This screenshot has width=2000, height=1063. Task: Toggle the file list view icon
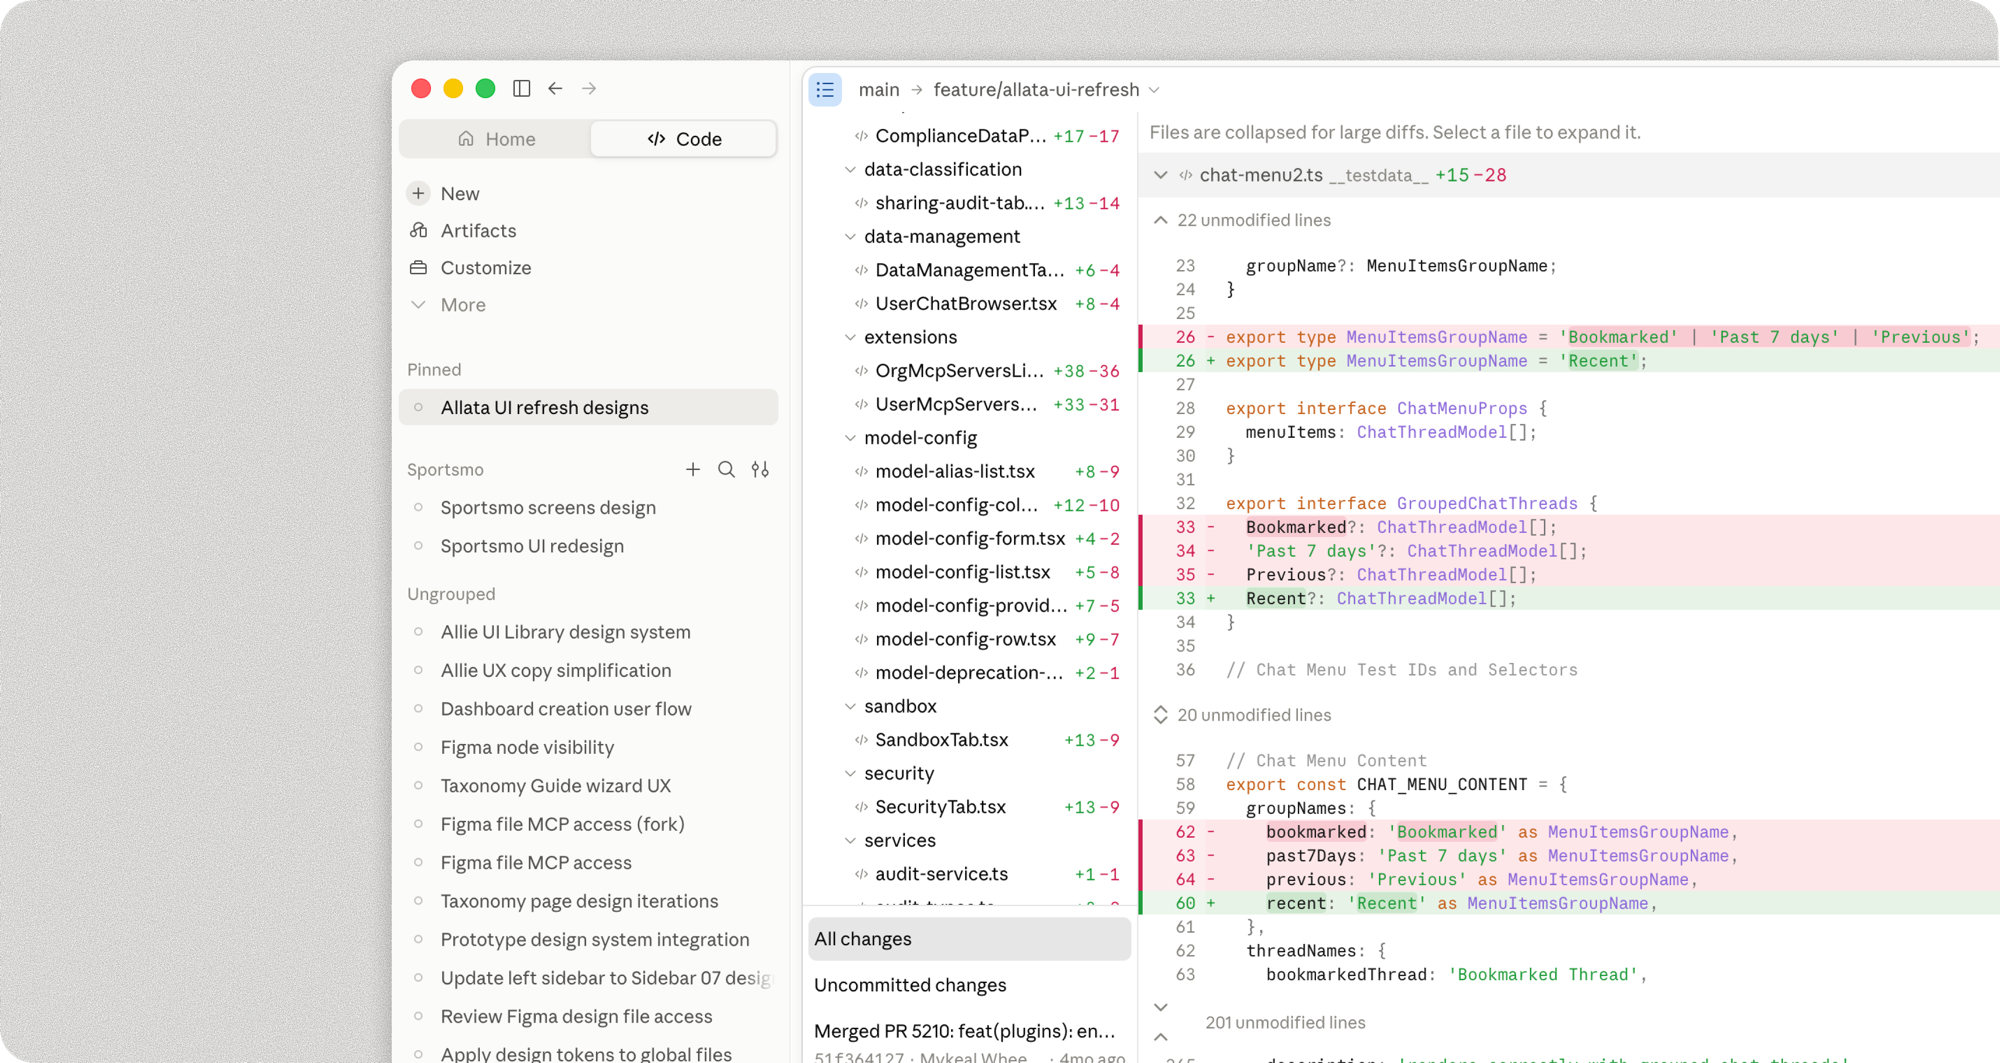pos(825,90)
